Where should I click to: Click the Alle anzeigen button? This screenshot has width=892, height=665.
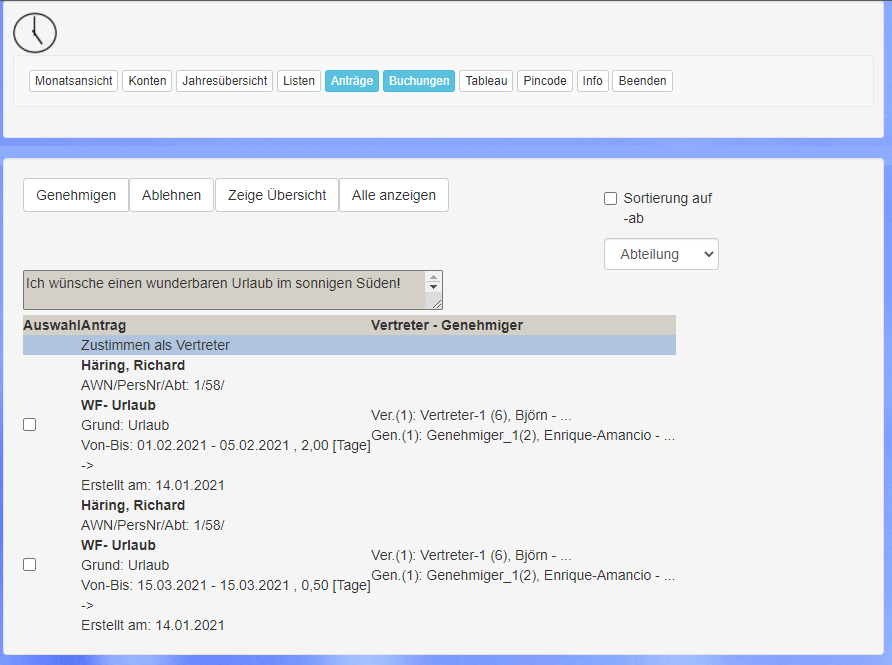point(394,195)
